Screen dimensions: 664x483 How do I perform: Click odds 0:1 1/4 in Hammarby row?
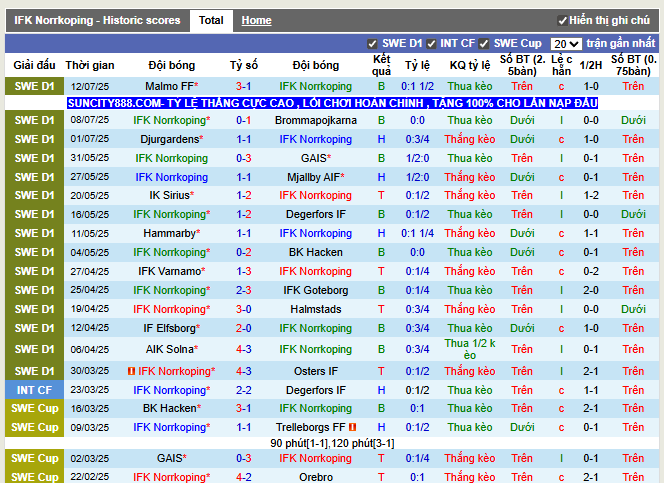[418, 233]
